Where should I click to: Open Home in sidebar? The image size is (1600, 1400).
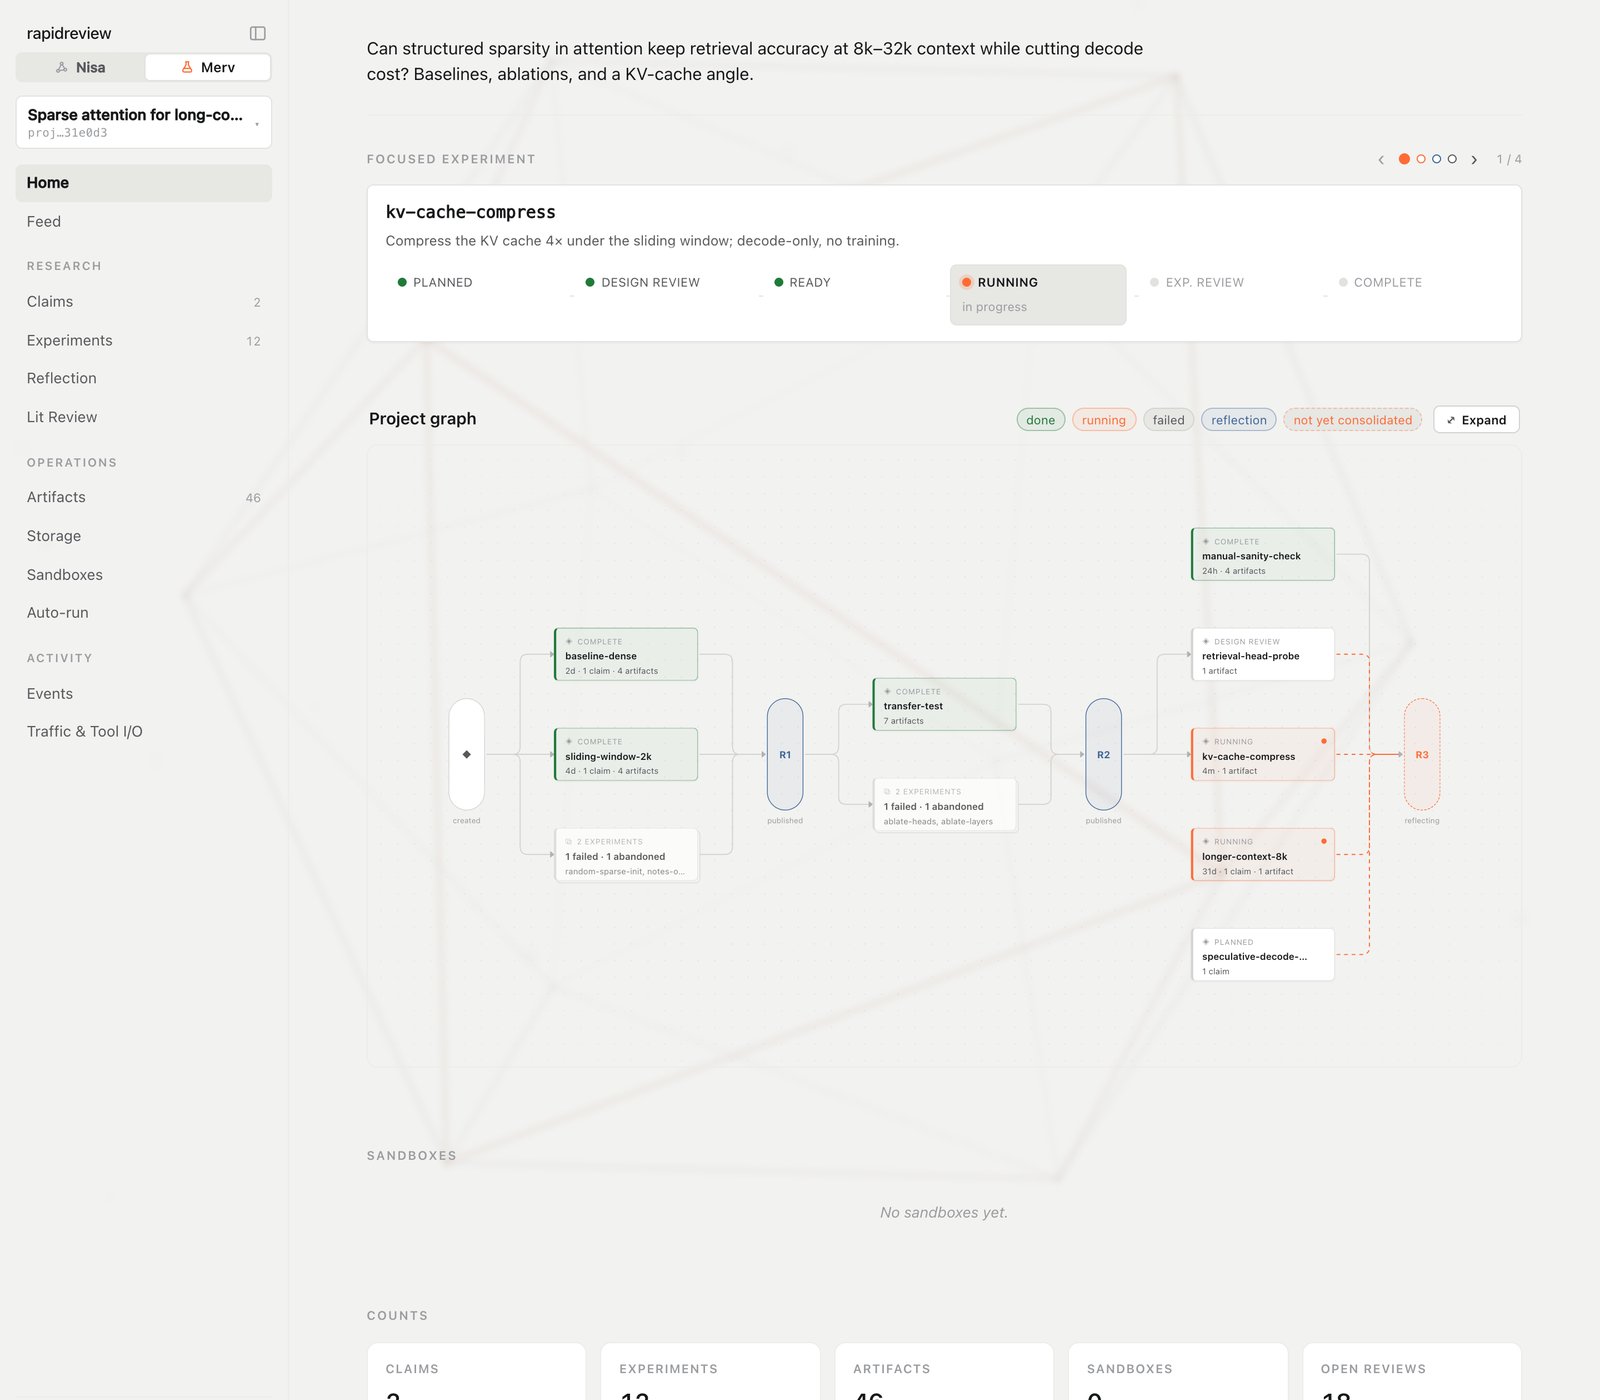tap(144, 183)
